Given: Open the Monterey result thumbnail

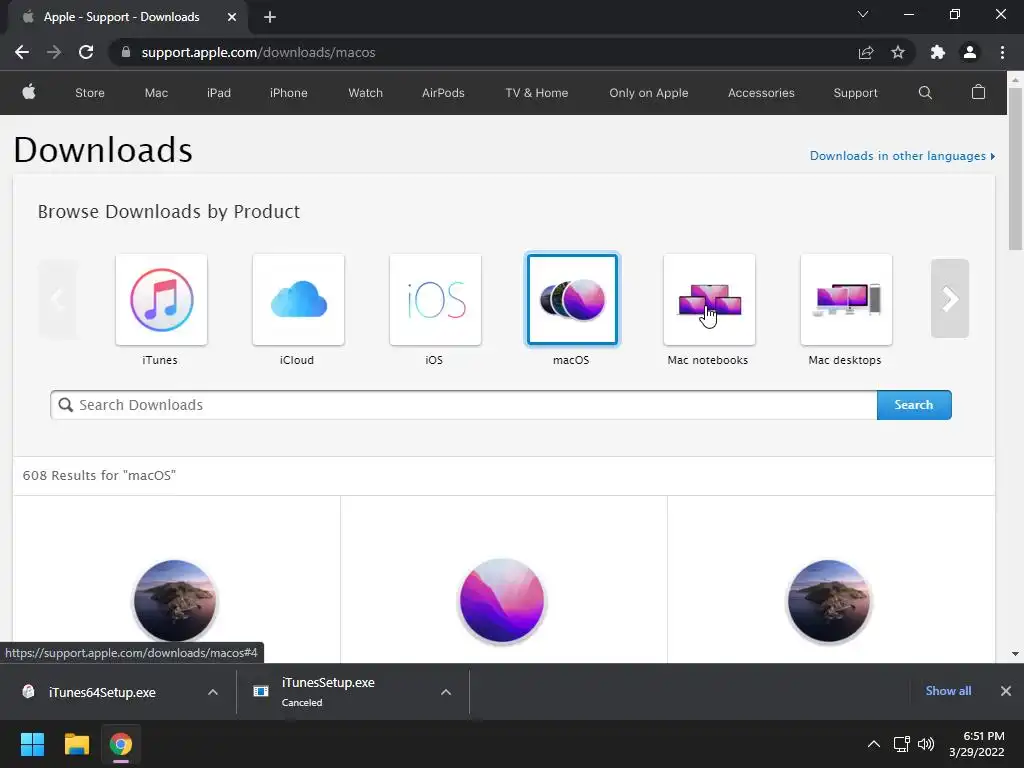Looking at the screenshot, I should click(502, 601).
